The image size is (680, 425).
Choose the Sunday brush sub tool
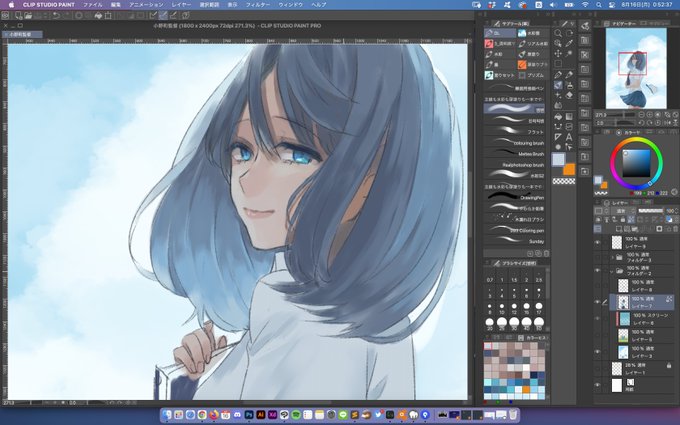514,241
